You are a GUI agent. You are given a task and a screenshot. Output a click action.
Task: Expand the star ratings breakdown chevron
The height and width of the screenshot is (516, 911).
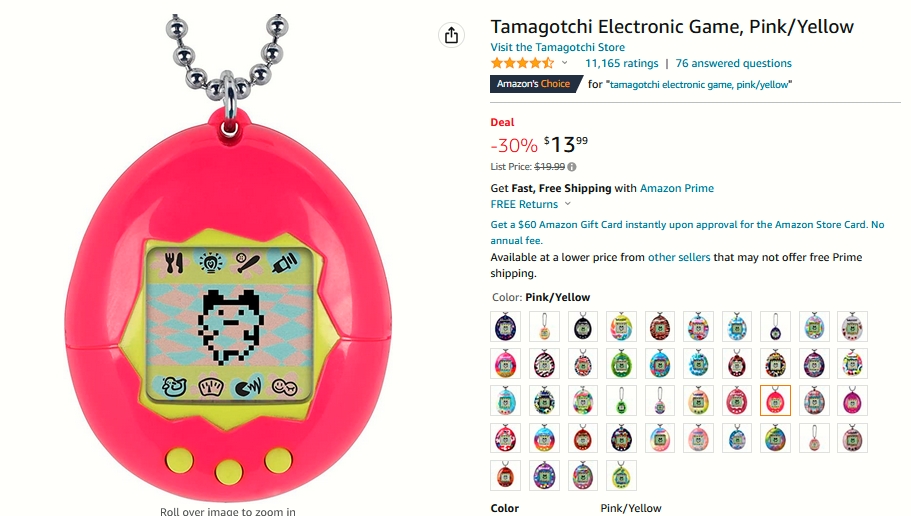click(564, 63)
